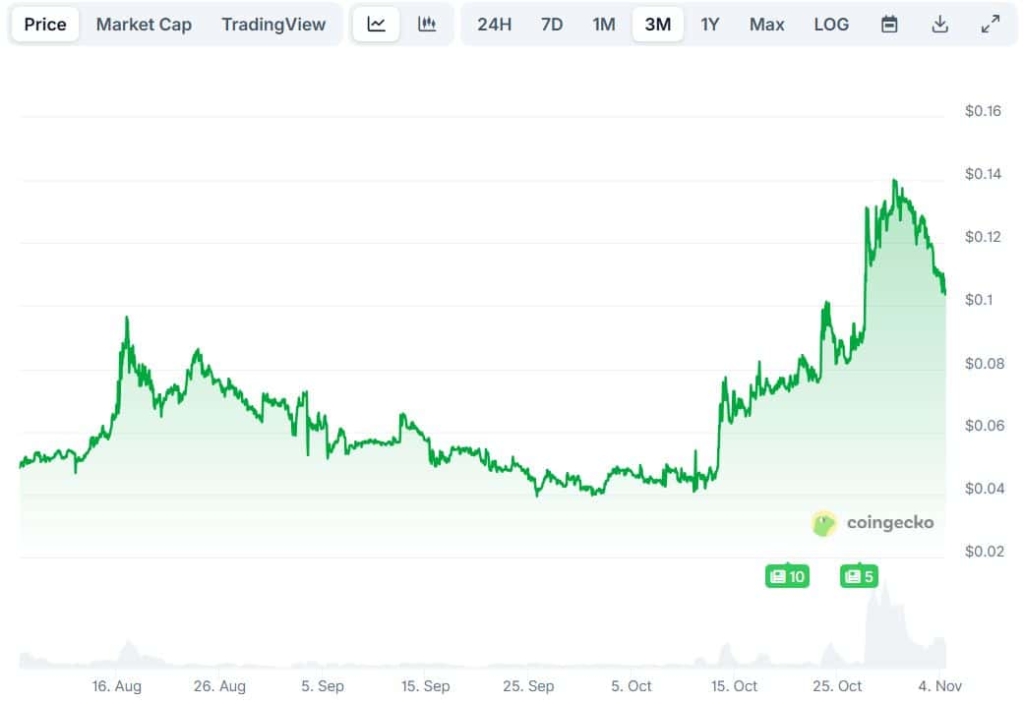Select the 3M time range
The height and width of the screenshot is (704, 1024).
658,25
